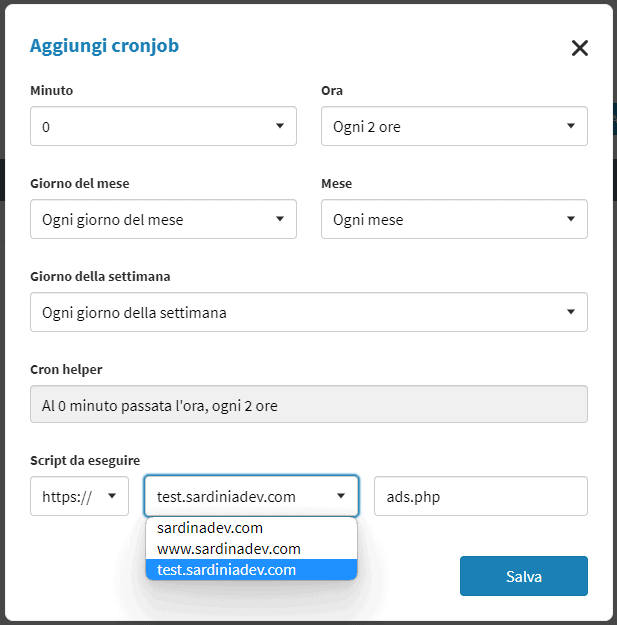Image resolution: width=617 pixels, height=625 pixels.
Task: Click the Giorno del mese label
Action: coord(80,184)
